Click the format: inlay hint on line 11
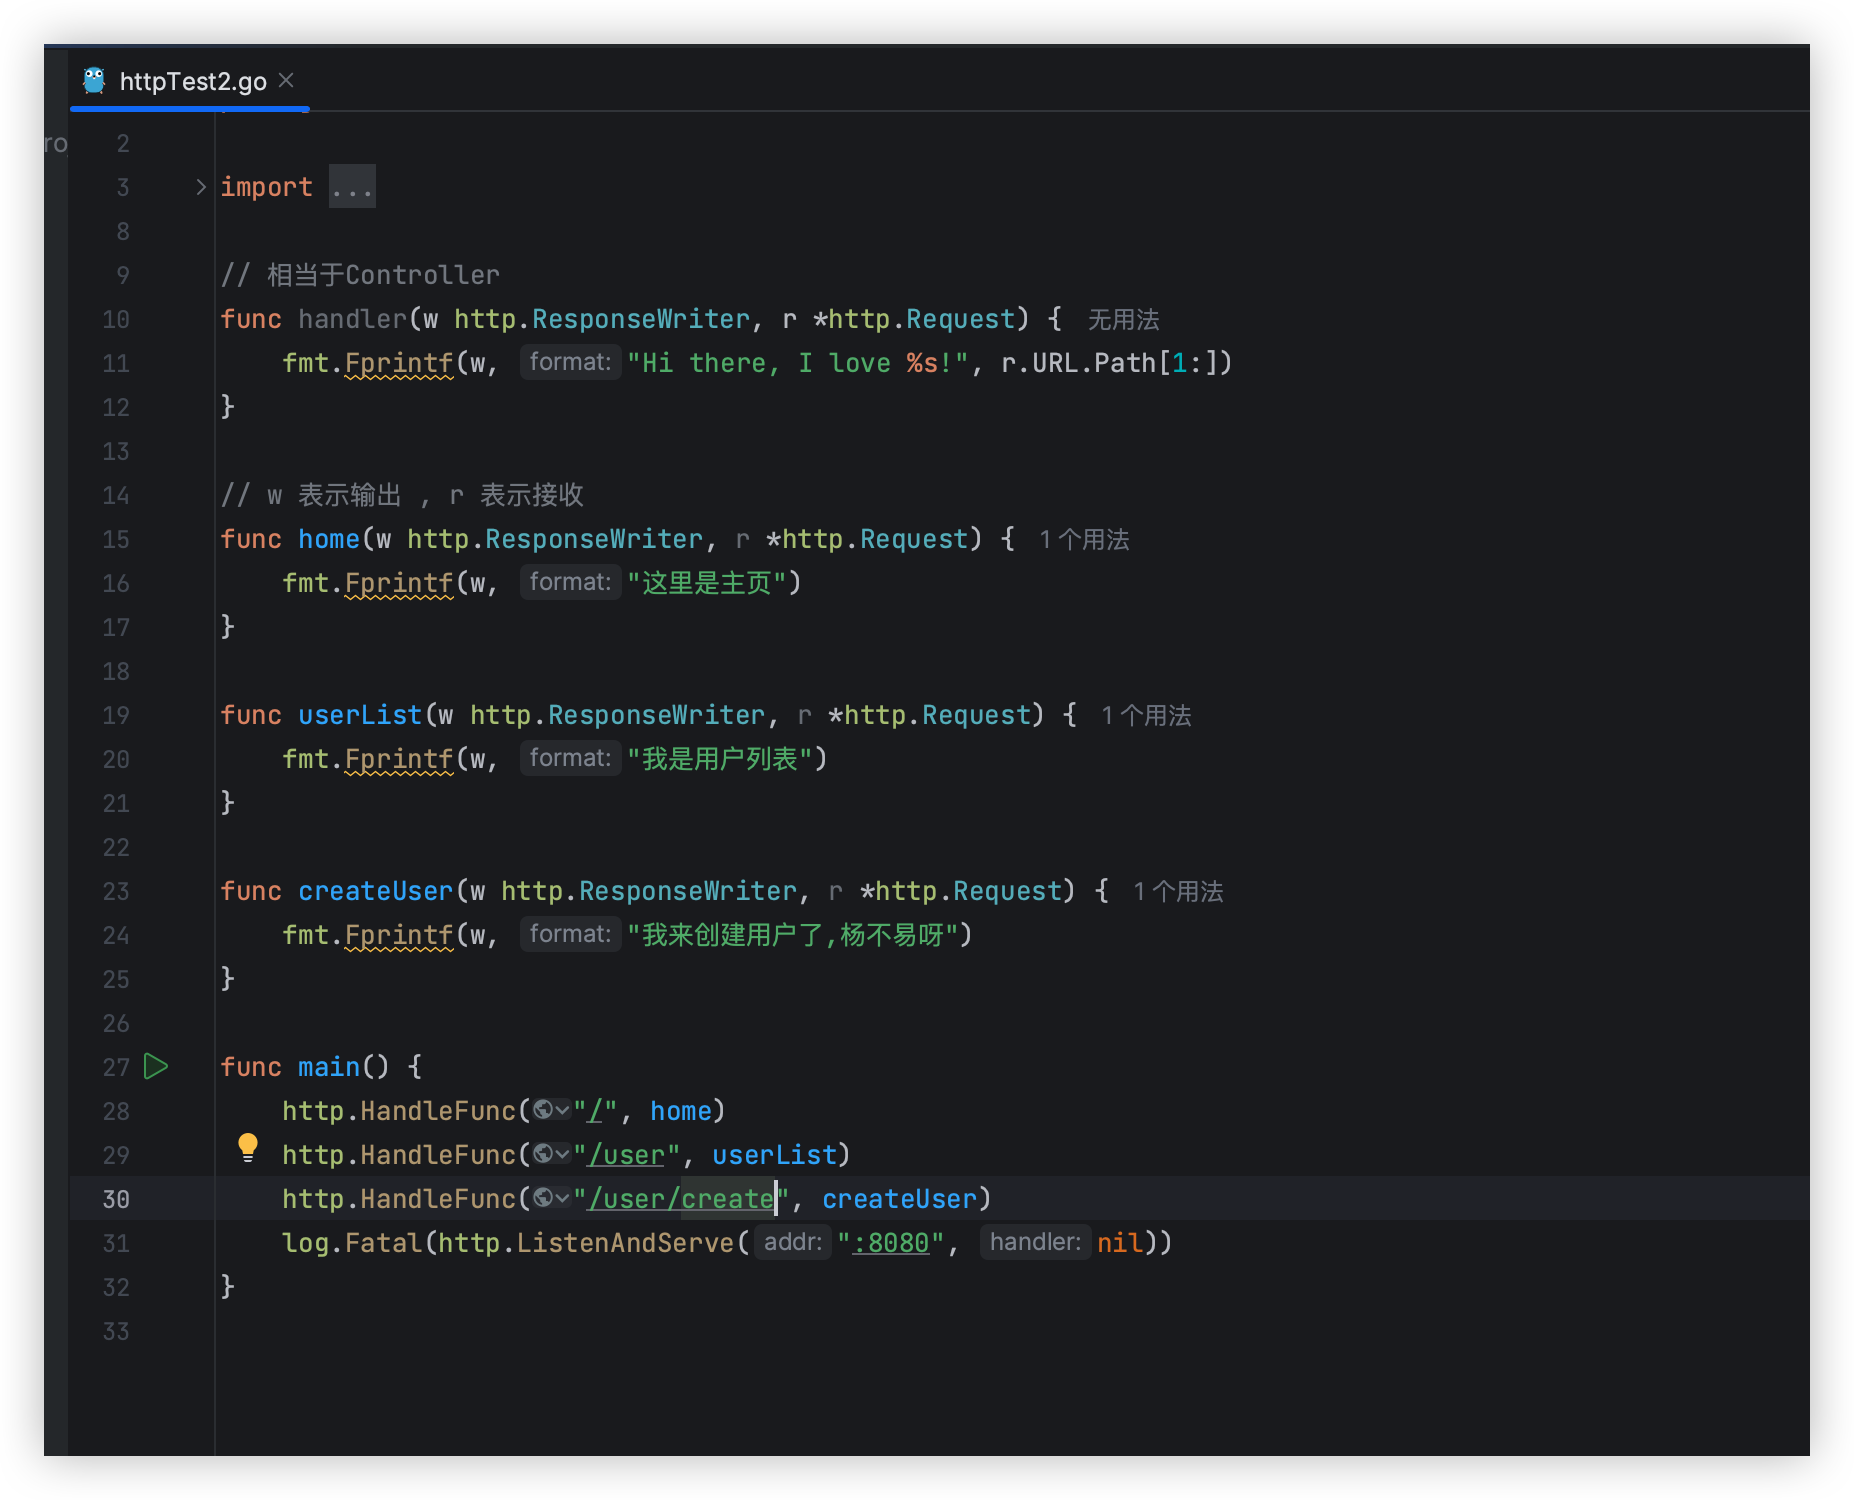 [570, 362]
